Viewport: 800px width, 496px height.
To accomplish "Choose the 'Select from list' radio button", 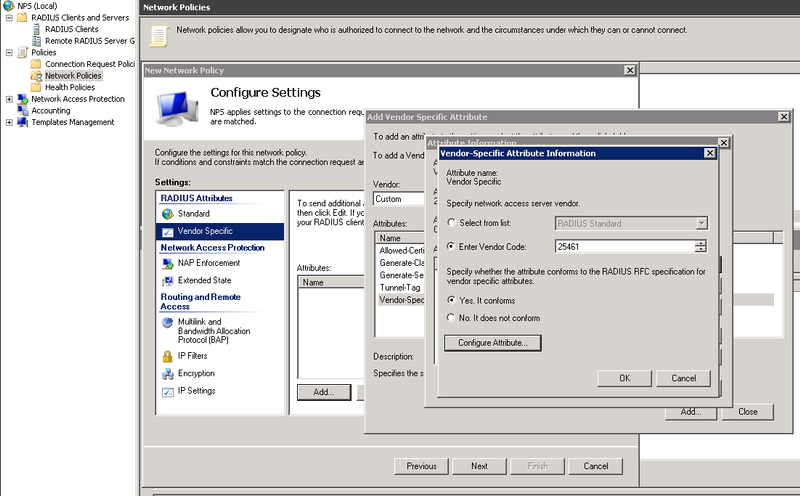I will pos(452,223).
